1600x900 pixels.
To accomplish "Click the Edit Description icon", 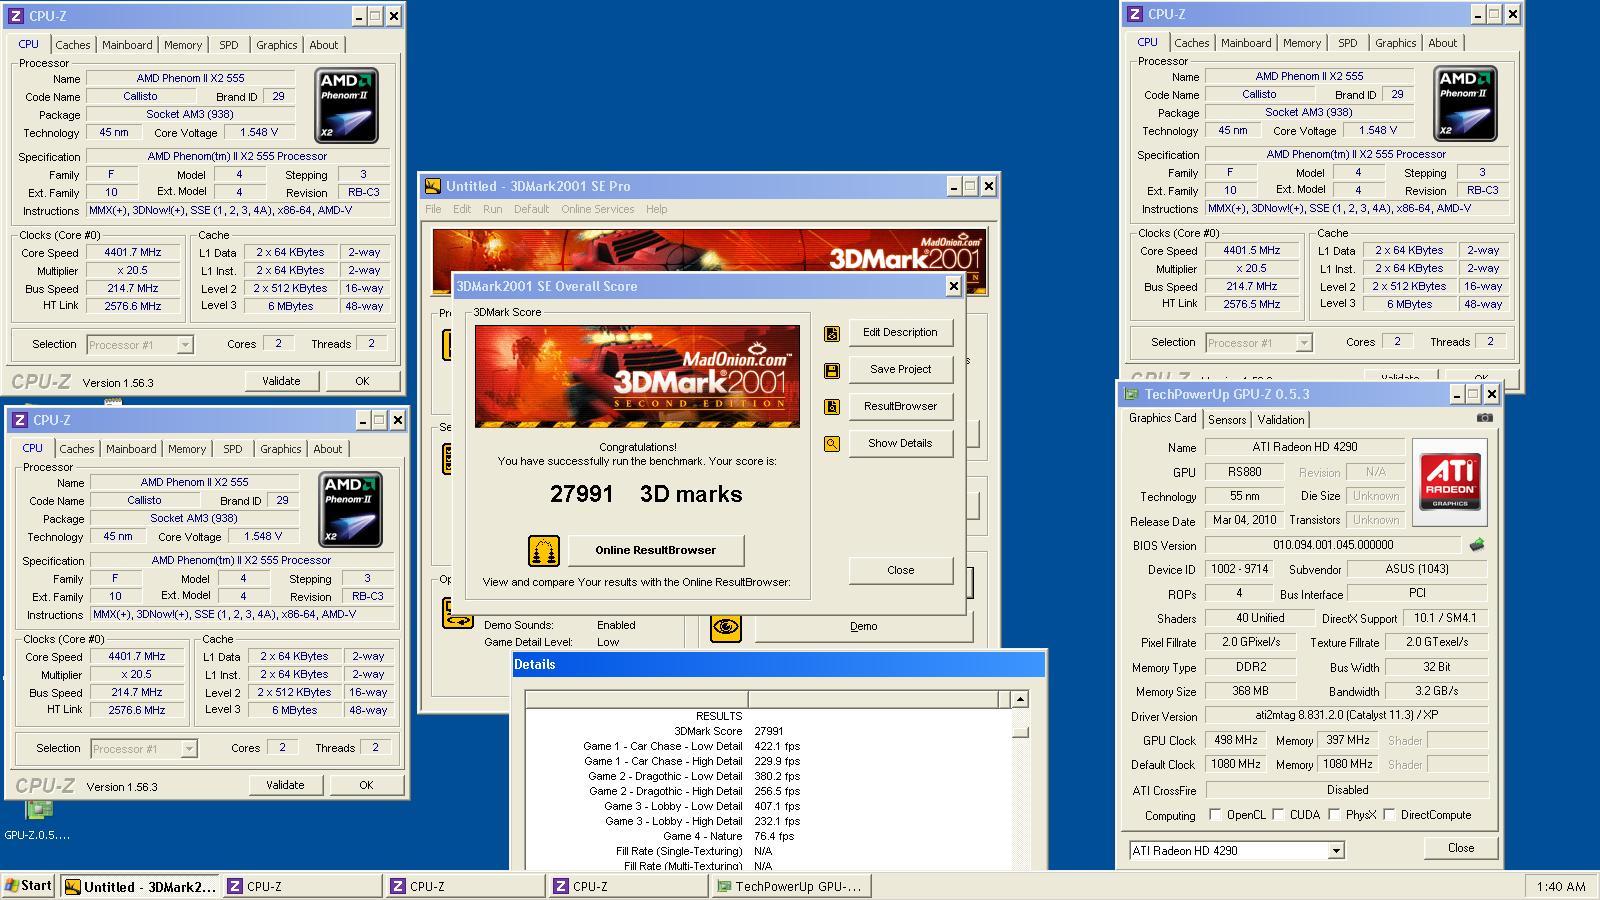I will 832,333.
